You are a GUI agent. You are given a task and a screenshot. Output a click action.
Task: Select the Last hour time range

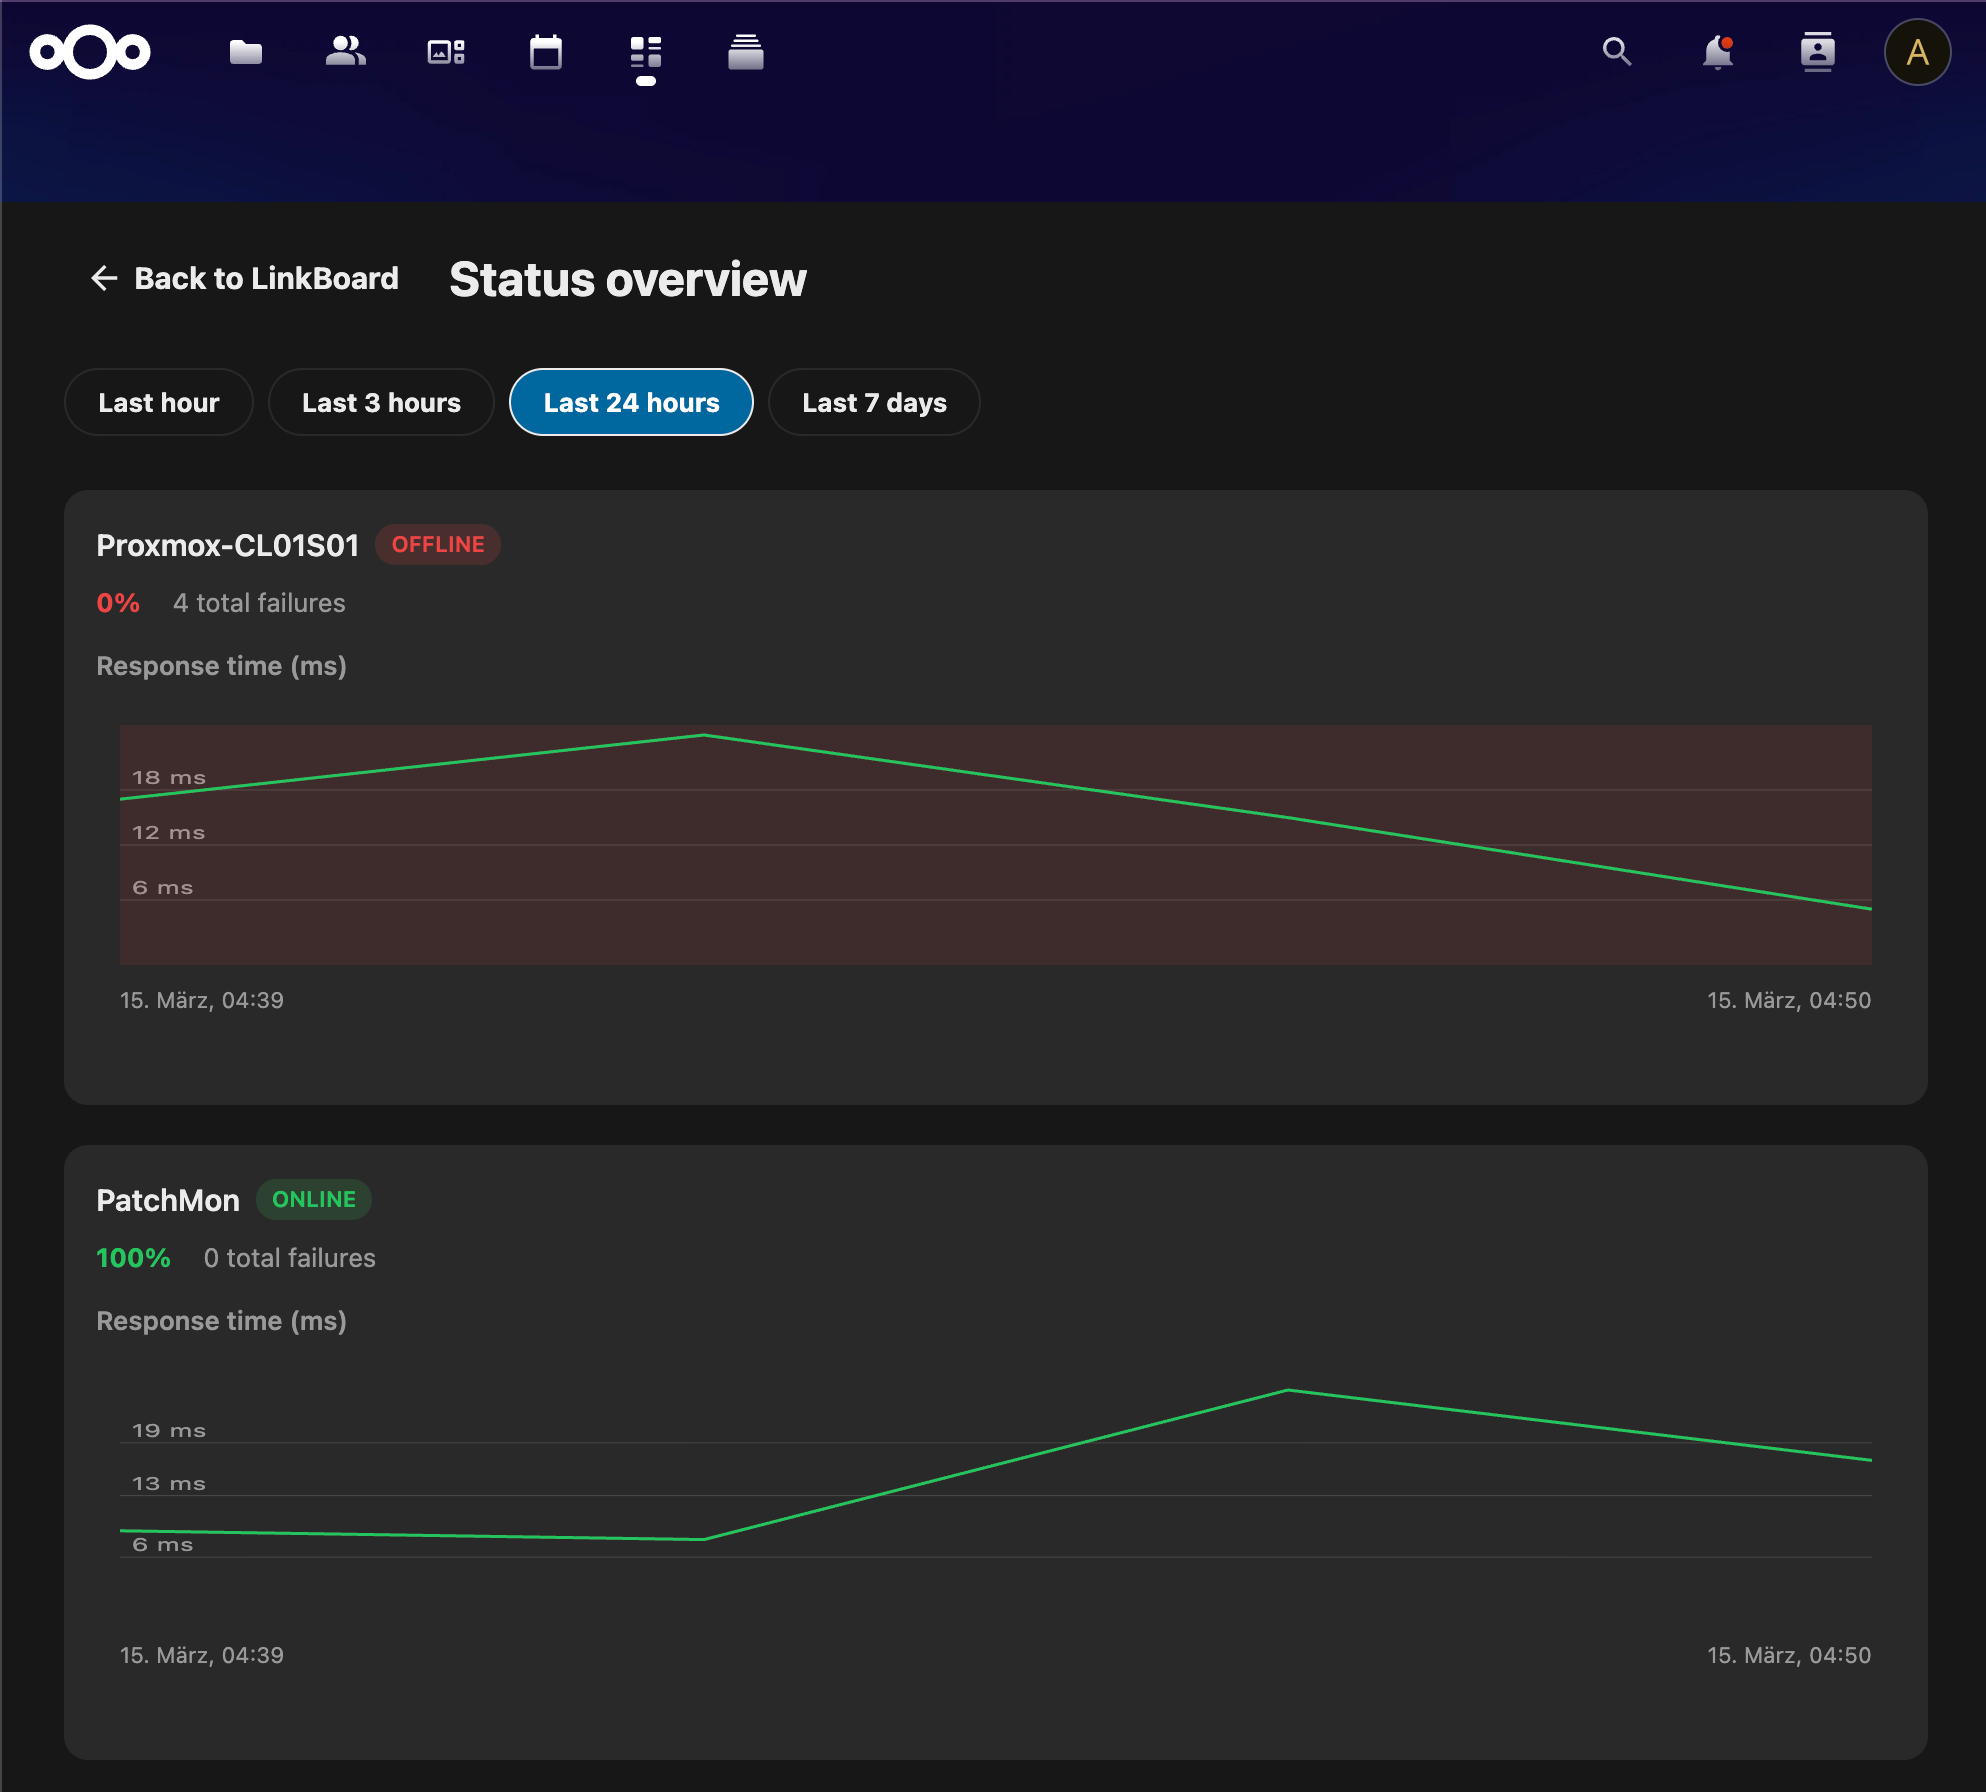(158, 402)
